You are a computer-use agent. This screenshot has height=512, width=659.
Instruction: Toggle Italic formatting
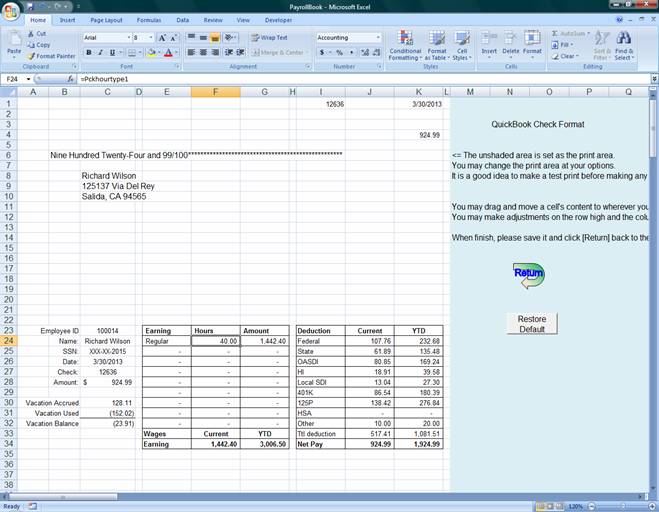(98, 53)
